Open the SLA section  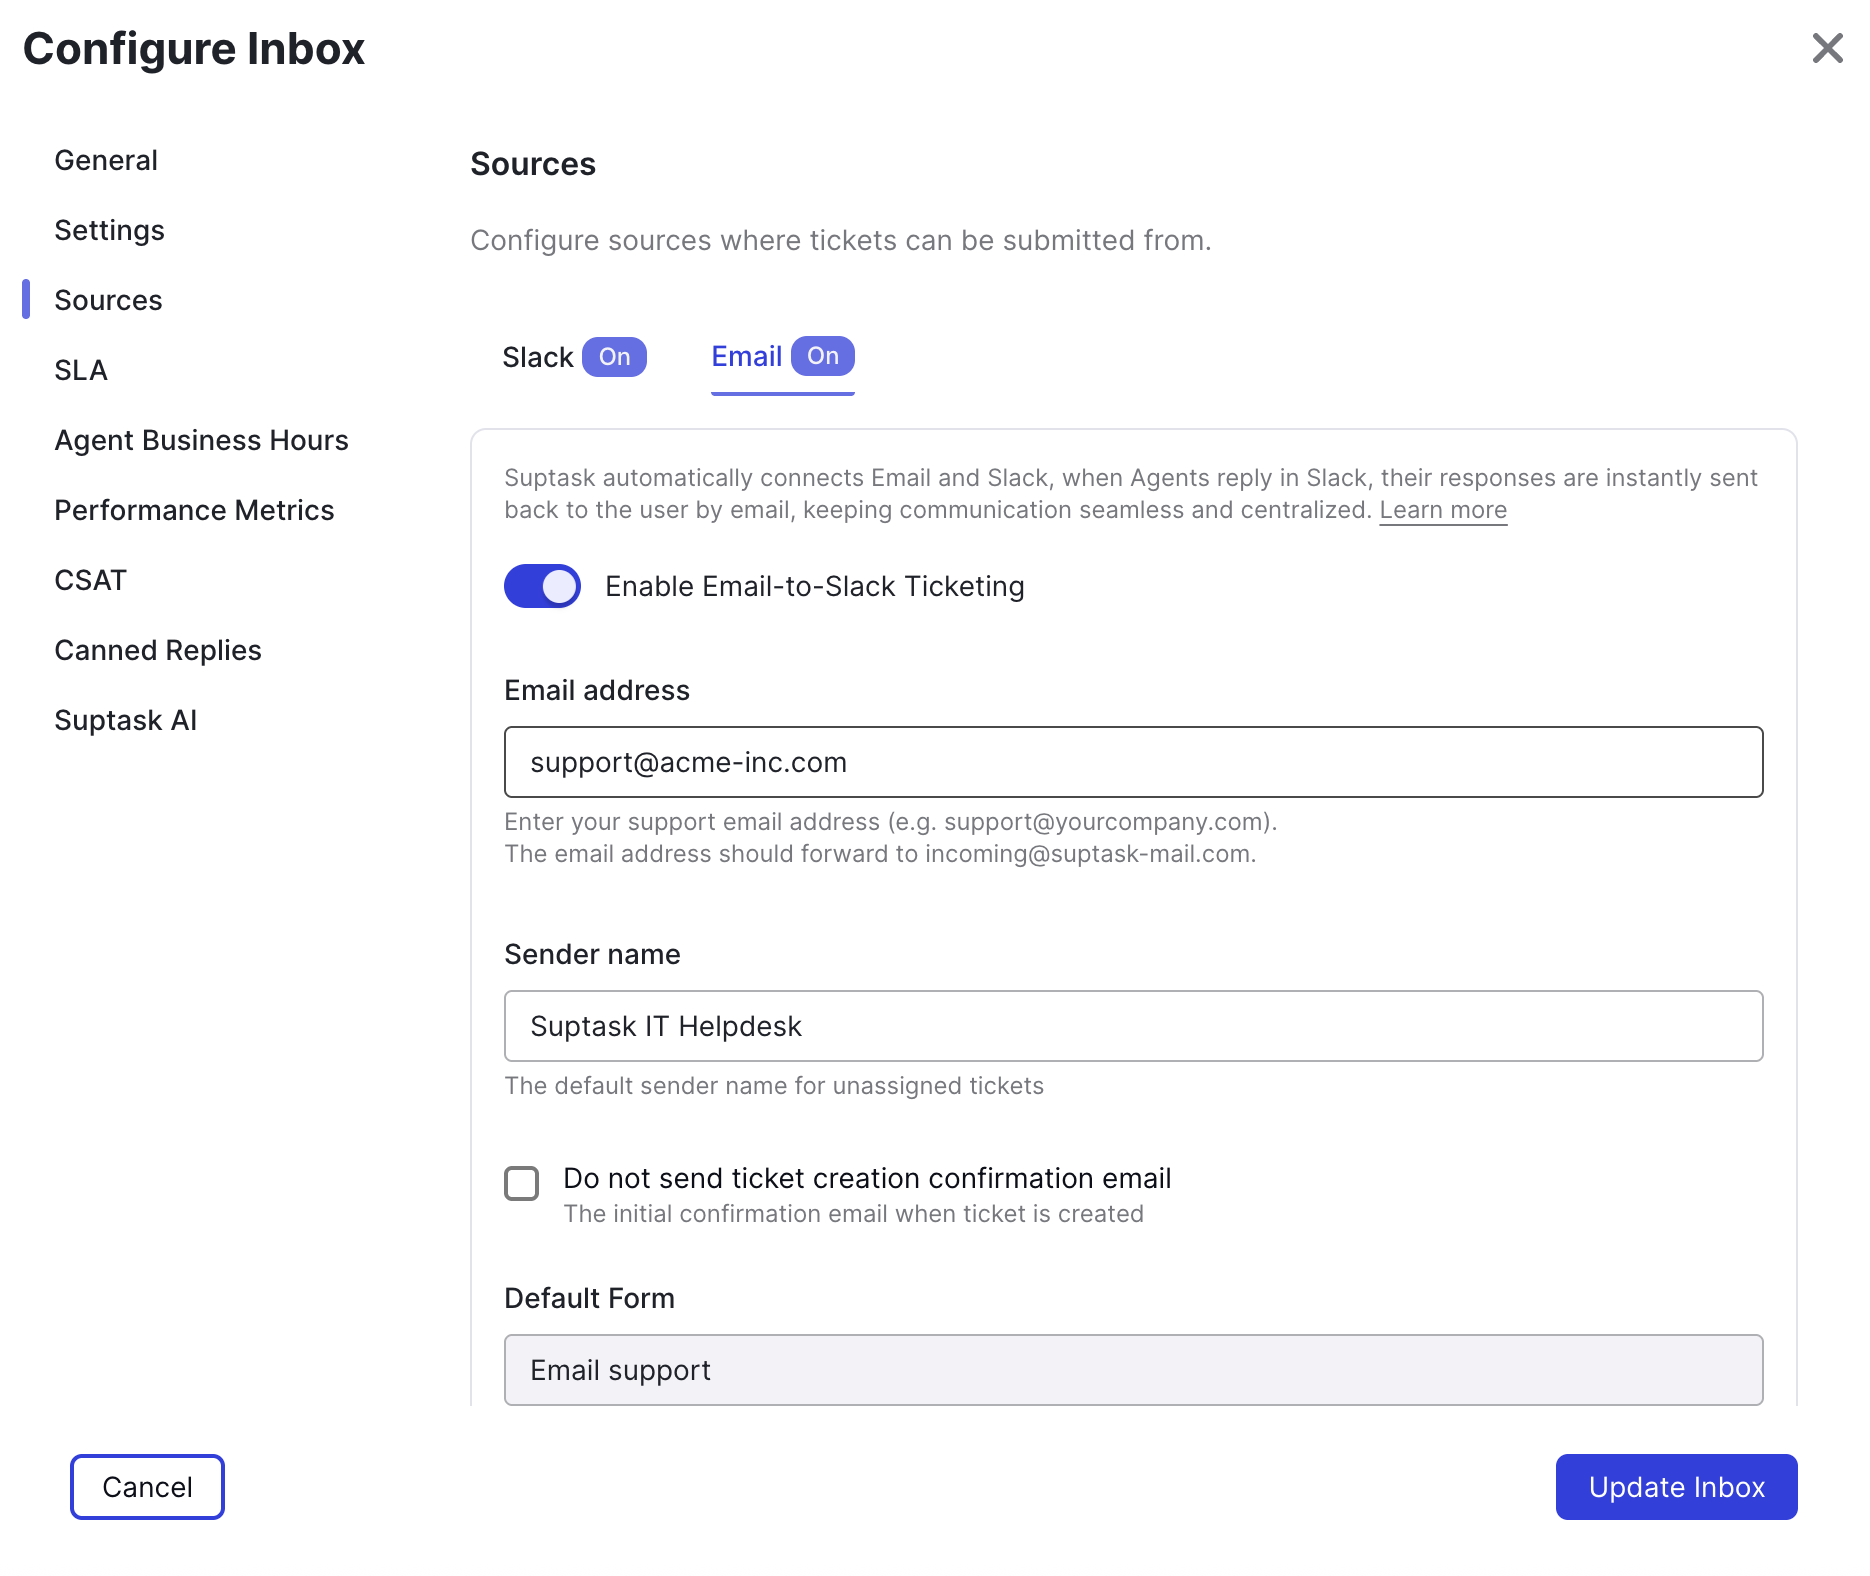81,370
